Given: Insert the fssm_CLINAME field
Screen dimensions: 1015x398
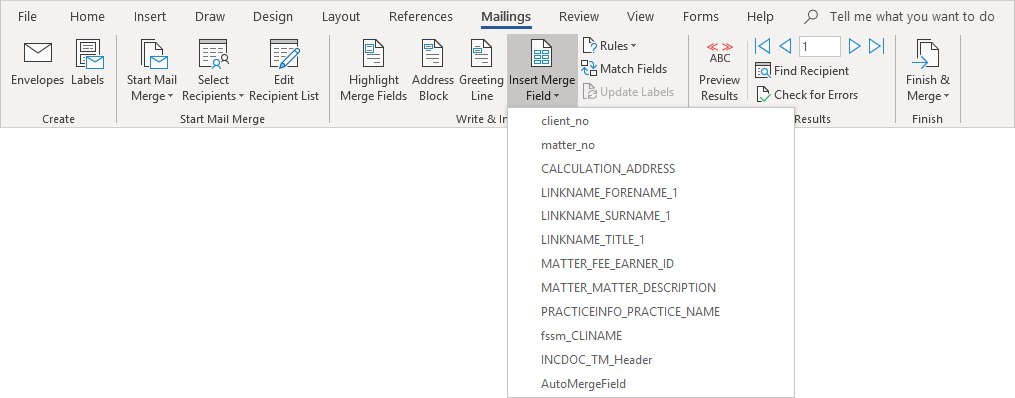Looking at the screenshot, I should 651,336.
